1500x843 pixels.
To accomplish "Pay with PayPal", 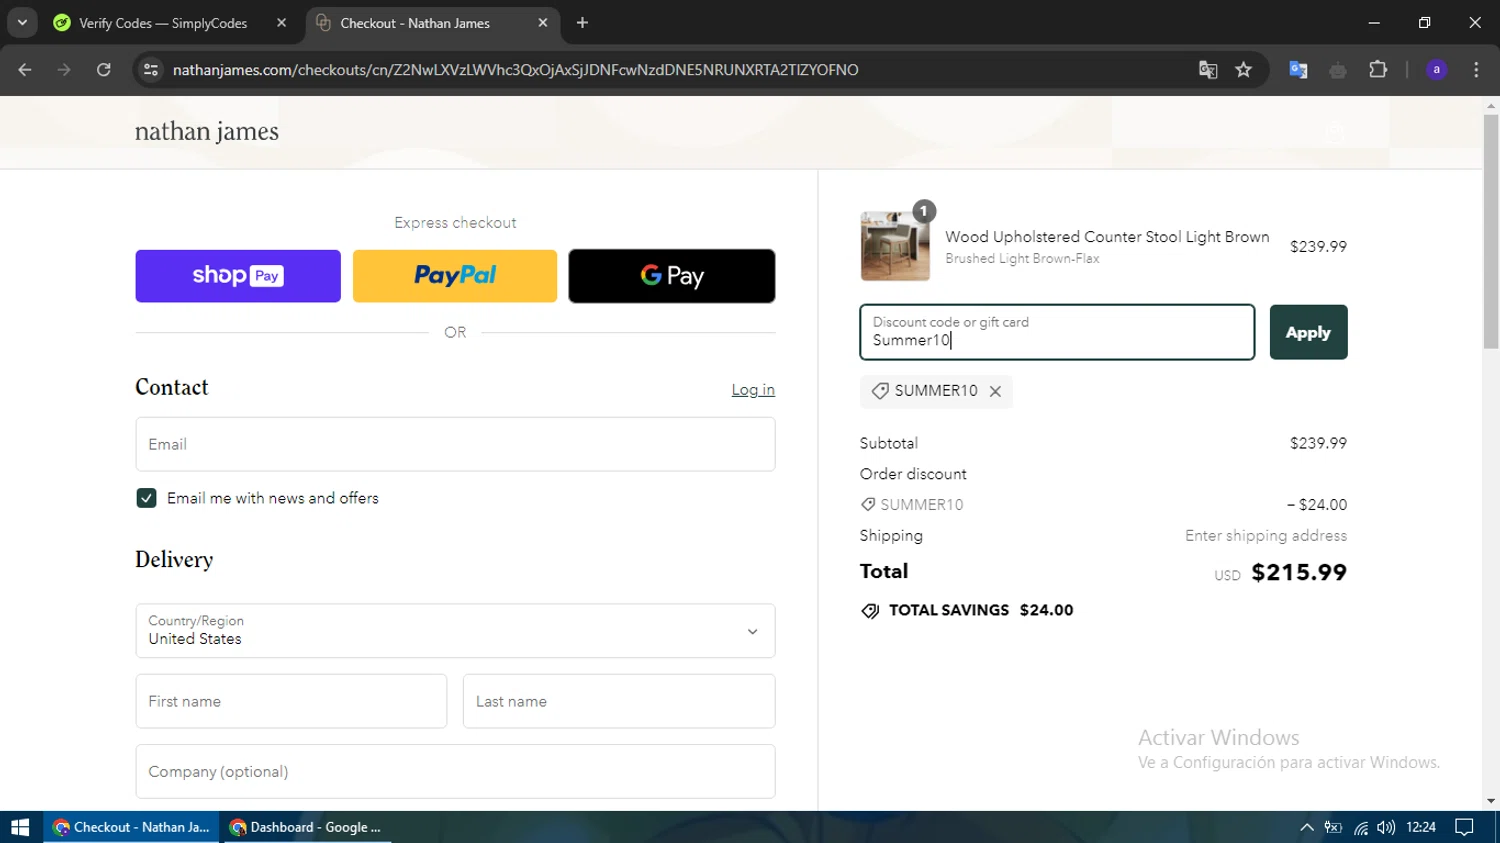I will tap(455, 276).
